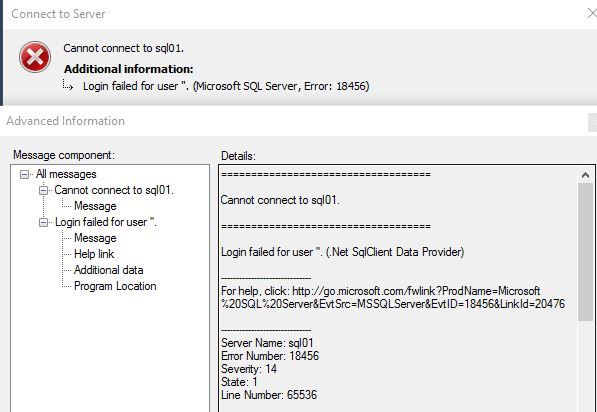The height and width of the screenshot is (412, 597).
Task: Select Message under Login failed for user
Action: (95, 238)
